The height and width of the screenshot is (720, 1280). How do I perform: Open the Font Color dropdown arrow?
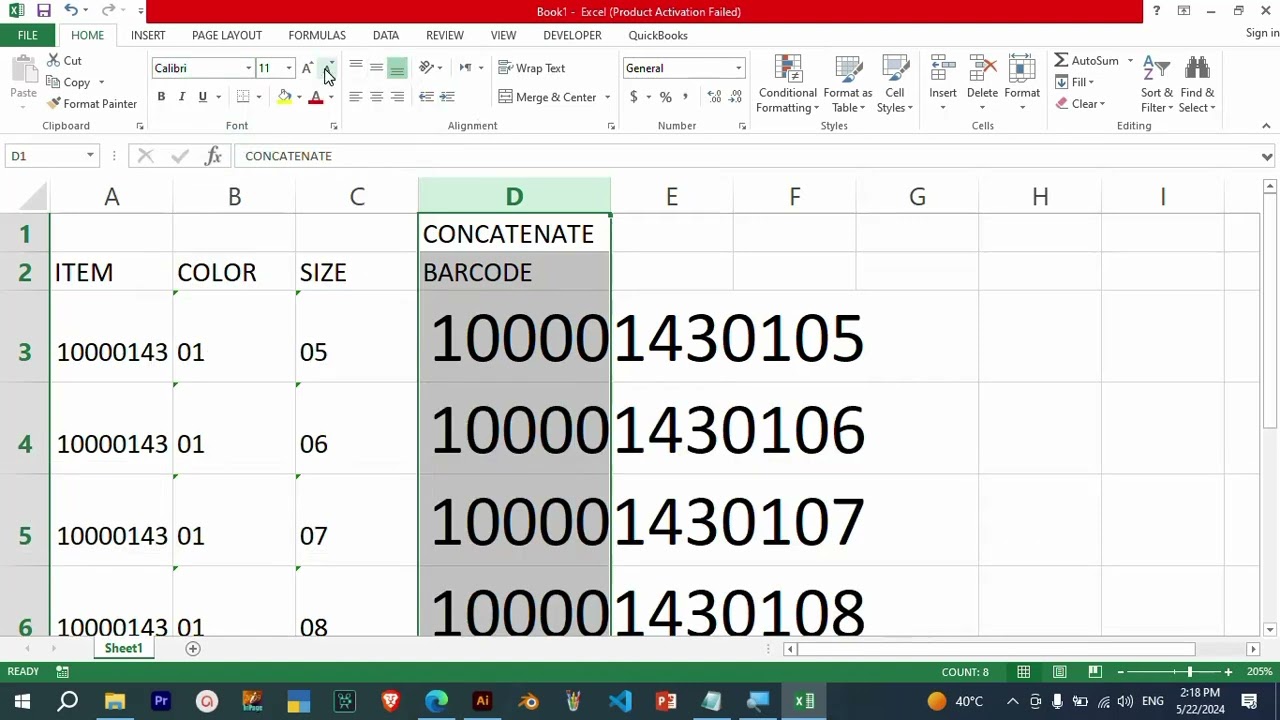[330, 97]
